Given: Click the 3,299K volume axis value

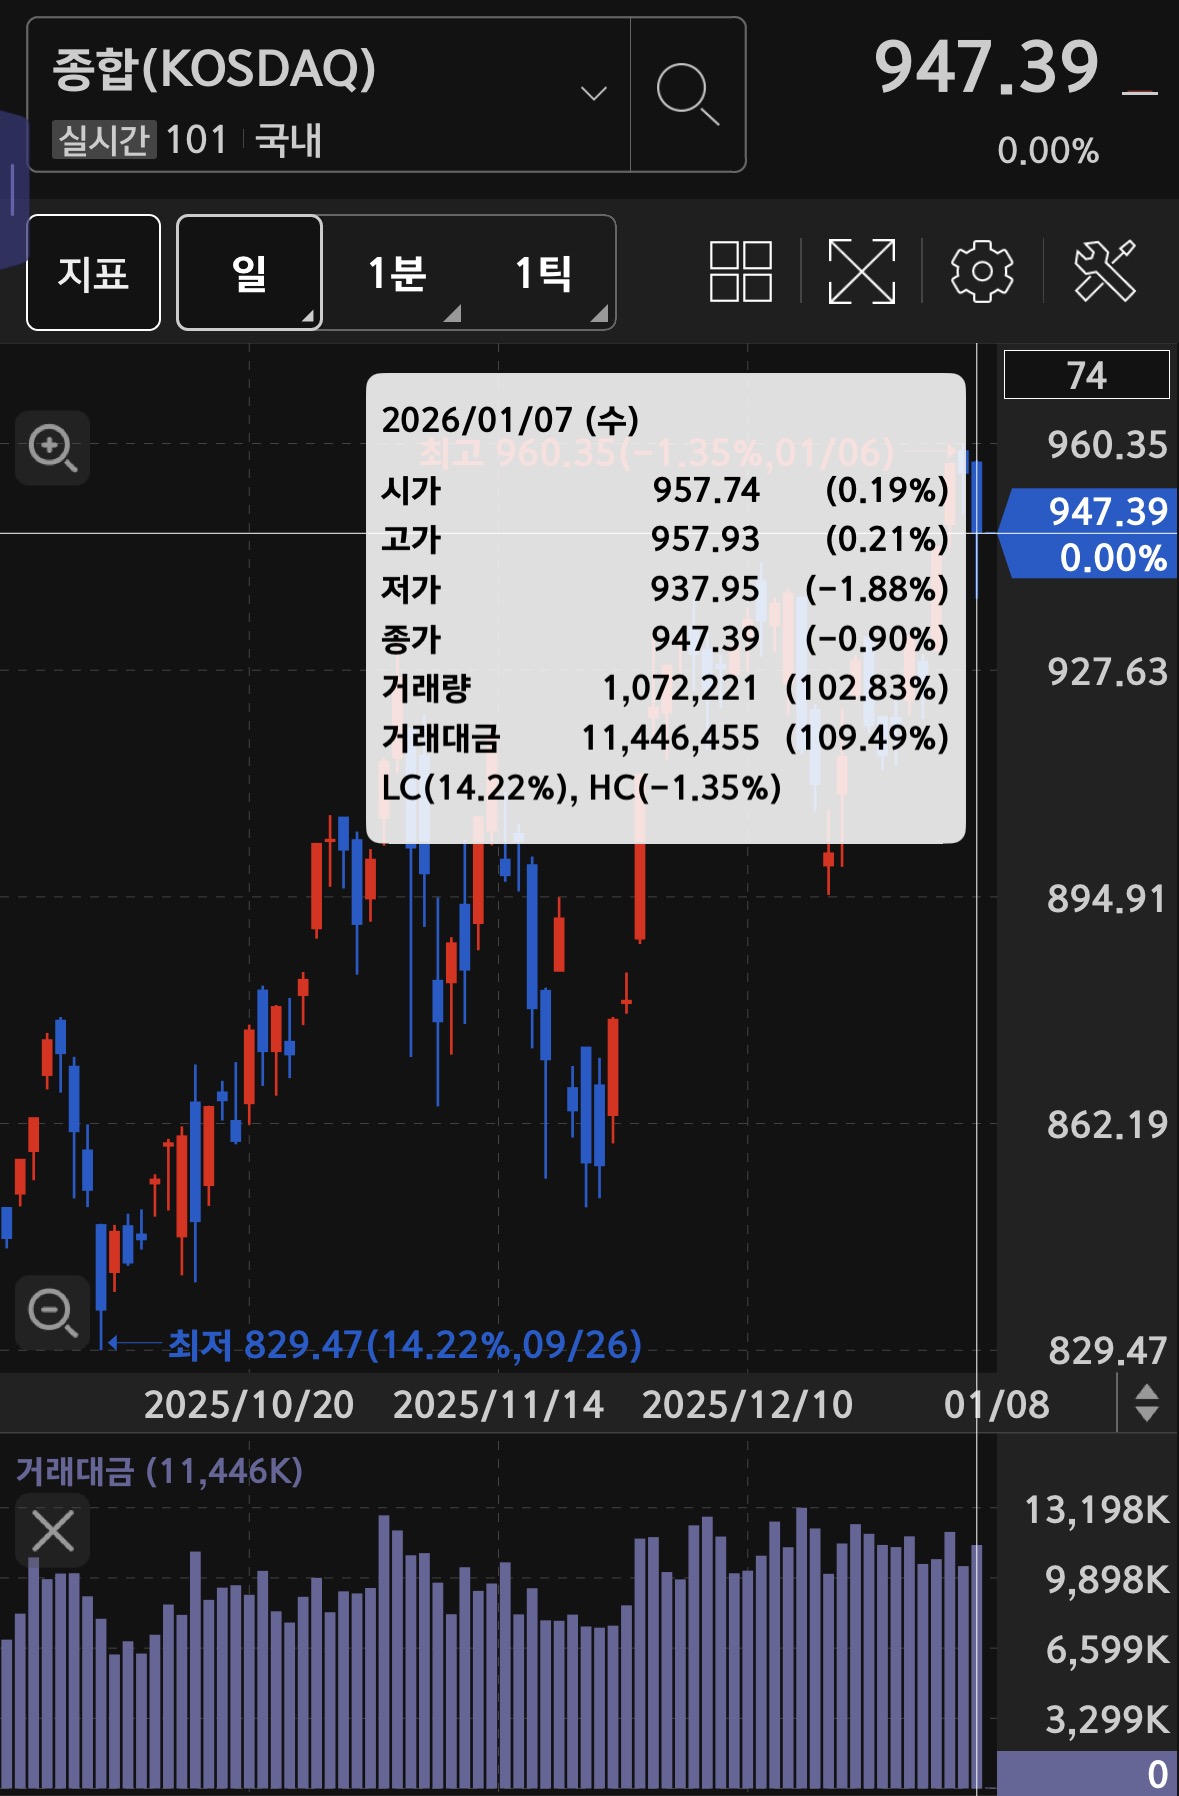Looking at the screenshot, I should 1107,1720.
